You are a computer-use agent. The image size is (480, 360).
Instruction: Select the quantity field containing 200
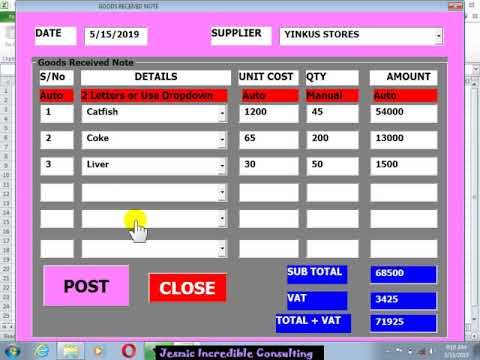[x=332, y=140]
